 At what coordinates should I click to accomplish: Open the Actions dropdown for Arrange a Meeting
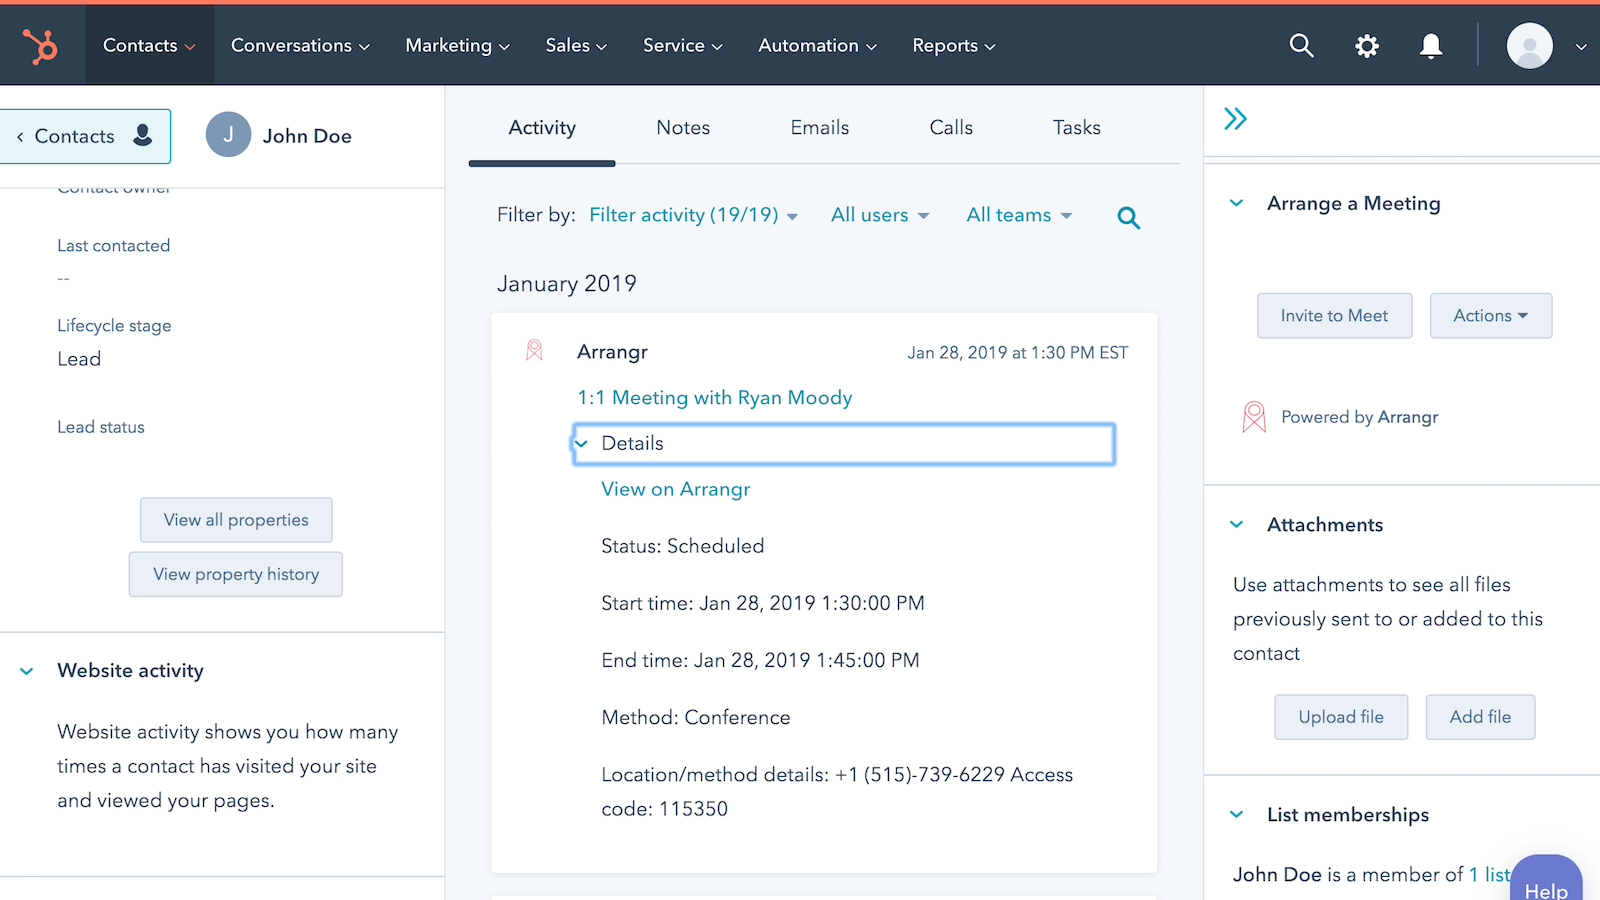pos(1489,315)
